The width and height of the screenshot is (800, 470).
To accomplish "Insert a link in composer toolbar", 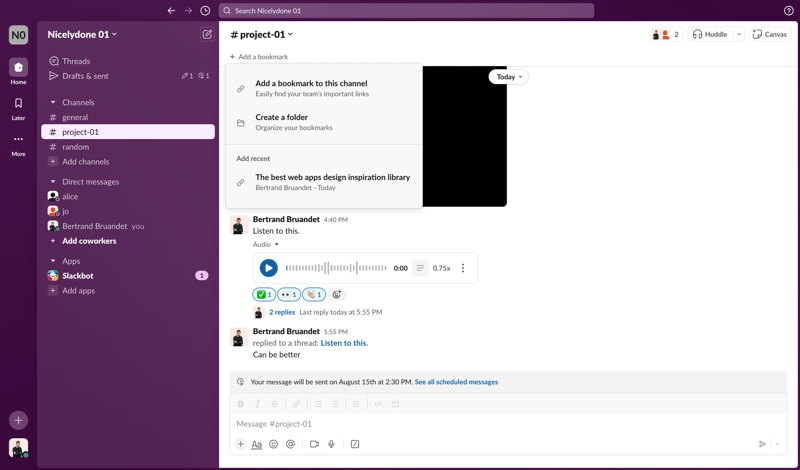I will coord(296,404).
